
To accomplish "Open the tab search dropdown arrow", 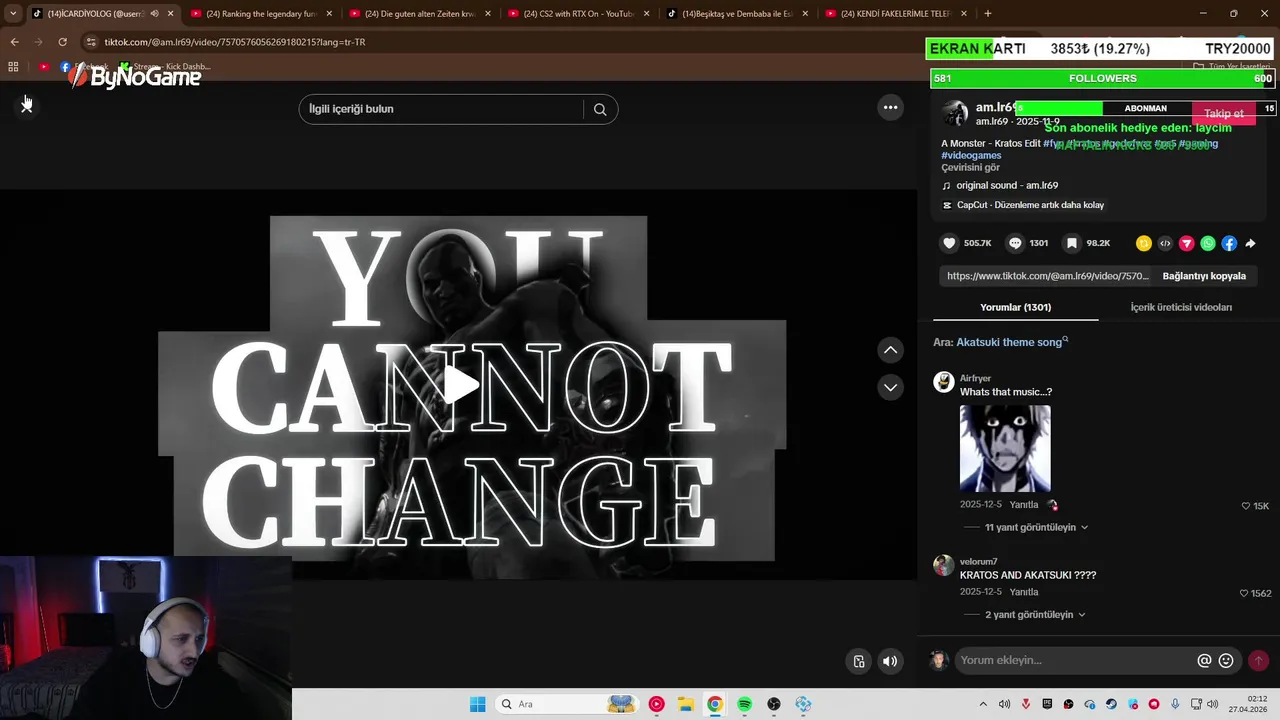I will (13, 14).
